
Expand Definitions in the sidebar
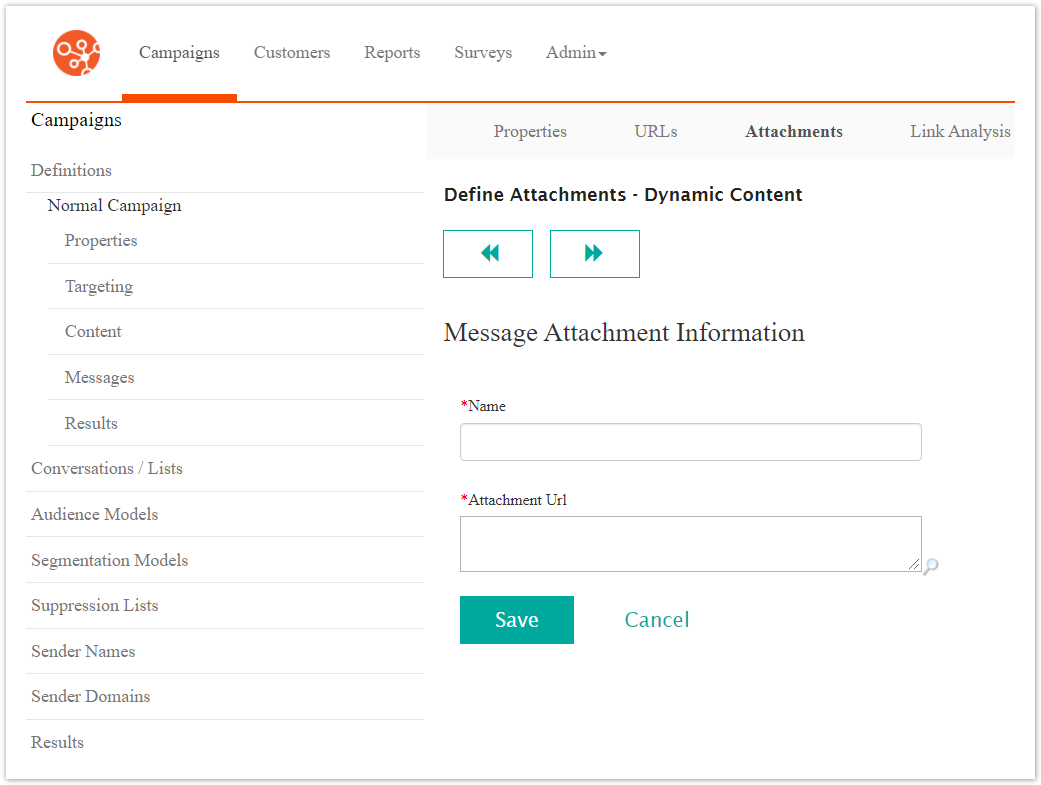click(71, 171)
